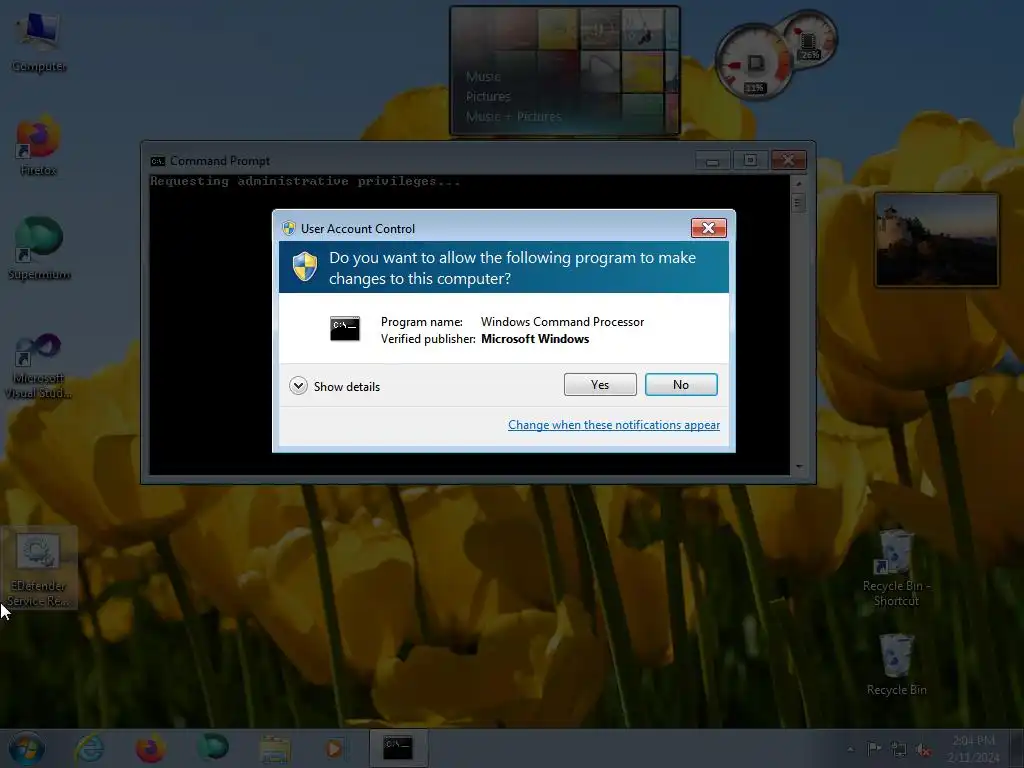The width and height of the screenshot is (1024, 768).
Task: Open Supermium from the taskbar
Action: [212, 748]
